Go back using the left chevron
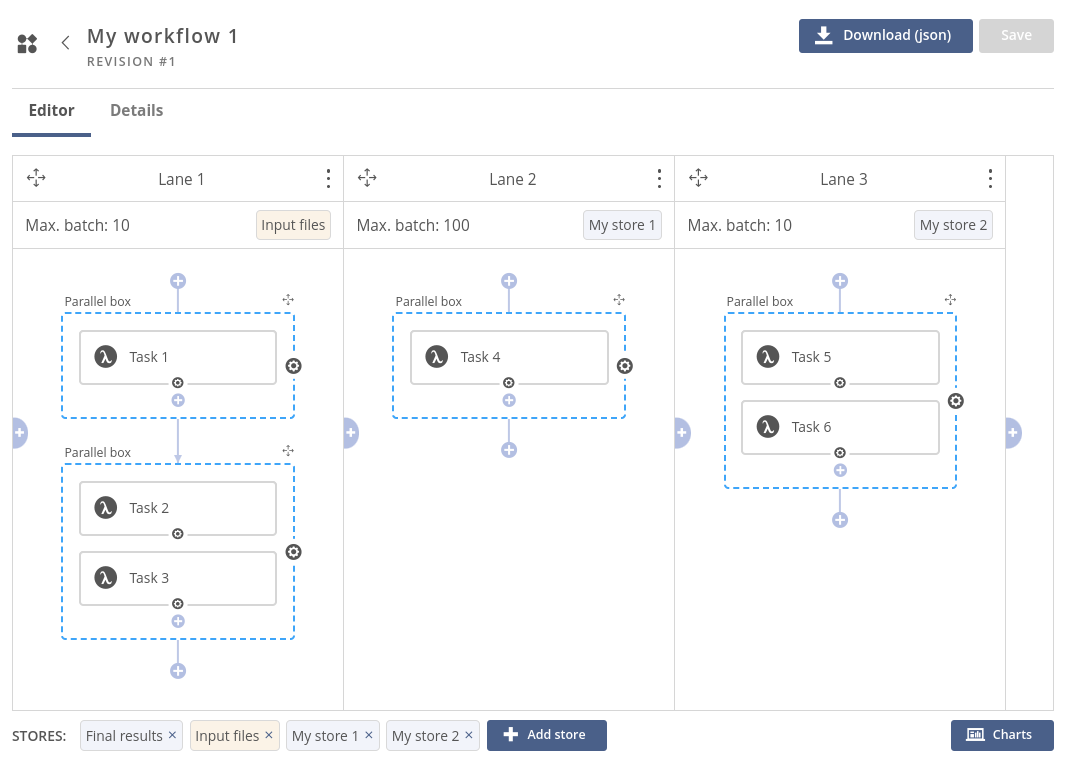The width and height of the screenshot is (1070, 777). coord(66,43)
